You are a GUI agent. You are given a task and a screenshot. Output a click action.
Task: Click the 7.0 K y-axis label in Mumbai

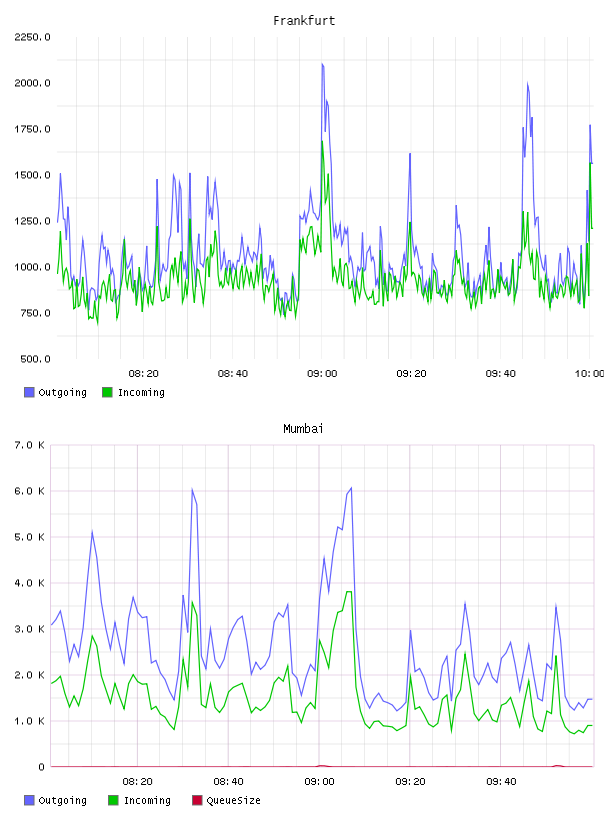pyautogui.click(x=29, y=445)
